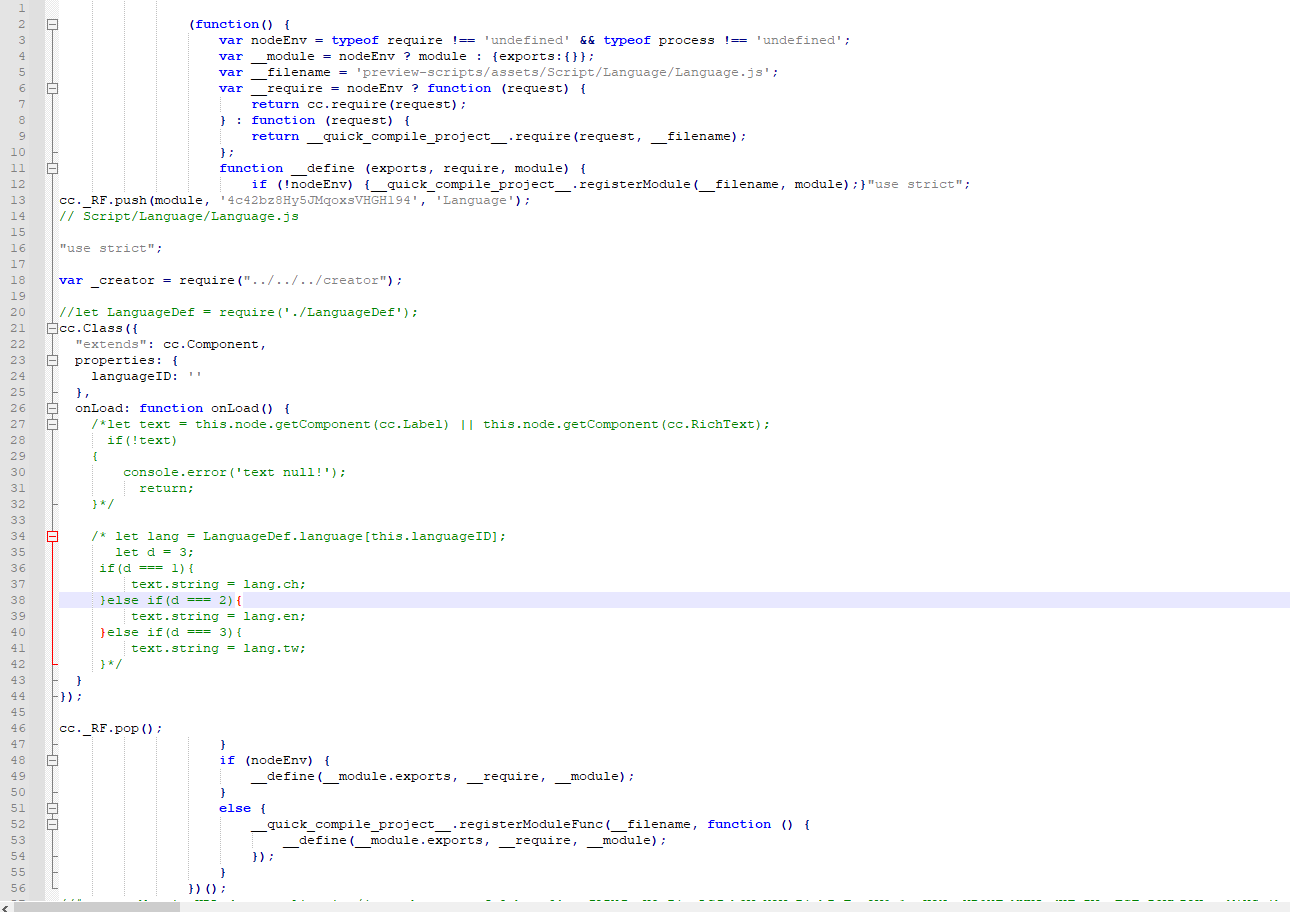The height and width of the screenshot is (912, 1290).
Task: Click the "../../../creator" require path
Action: click(x=315, y=280)
